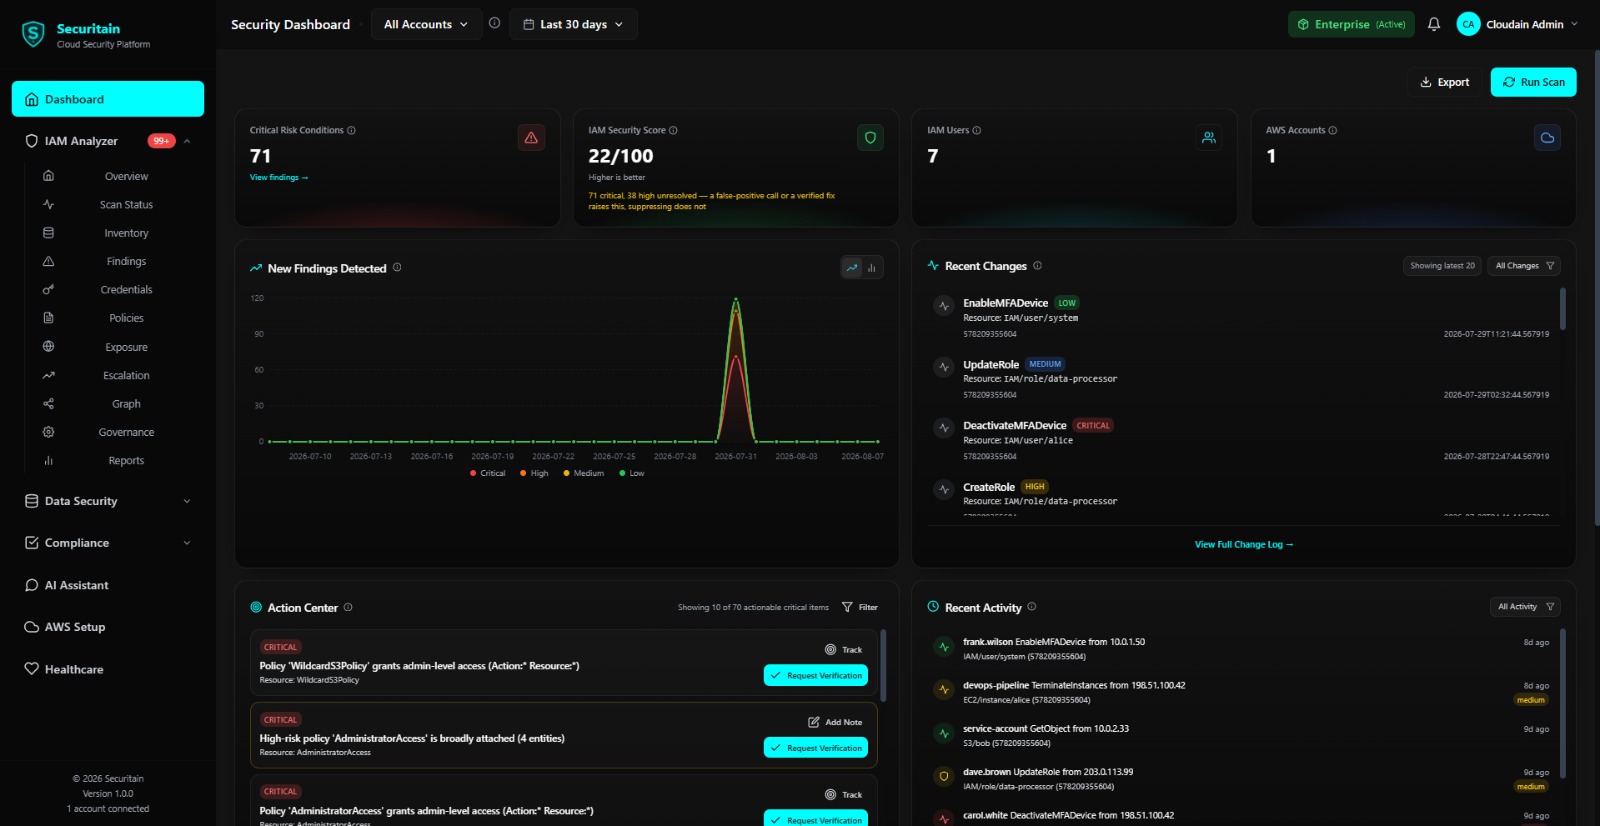Click the Policies document icon

click(x=48, y=318)
